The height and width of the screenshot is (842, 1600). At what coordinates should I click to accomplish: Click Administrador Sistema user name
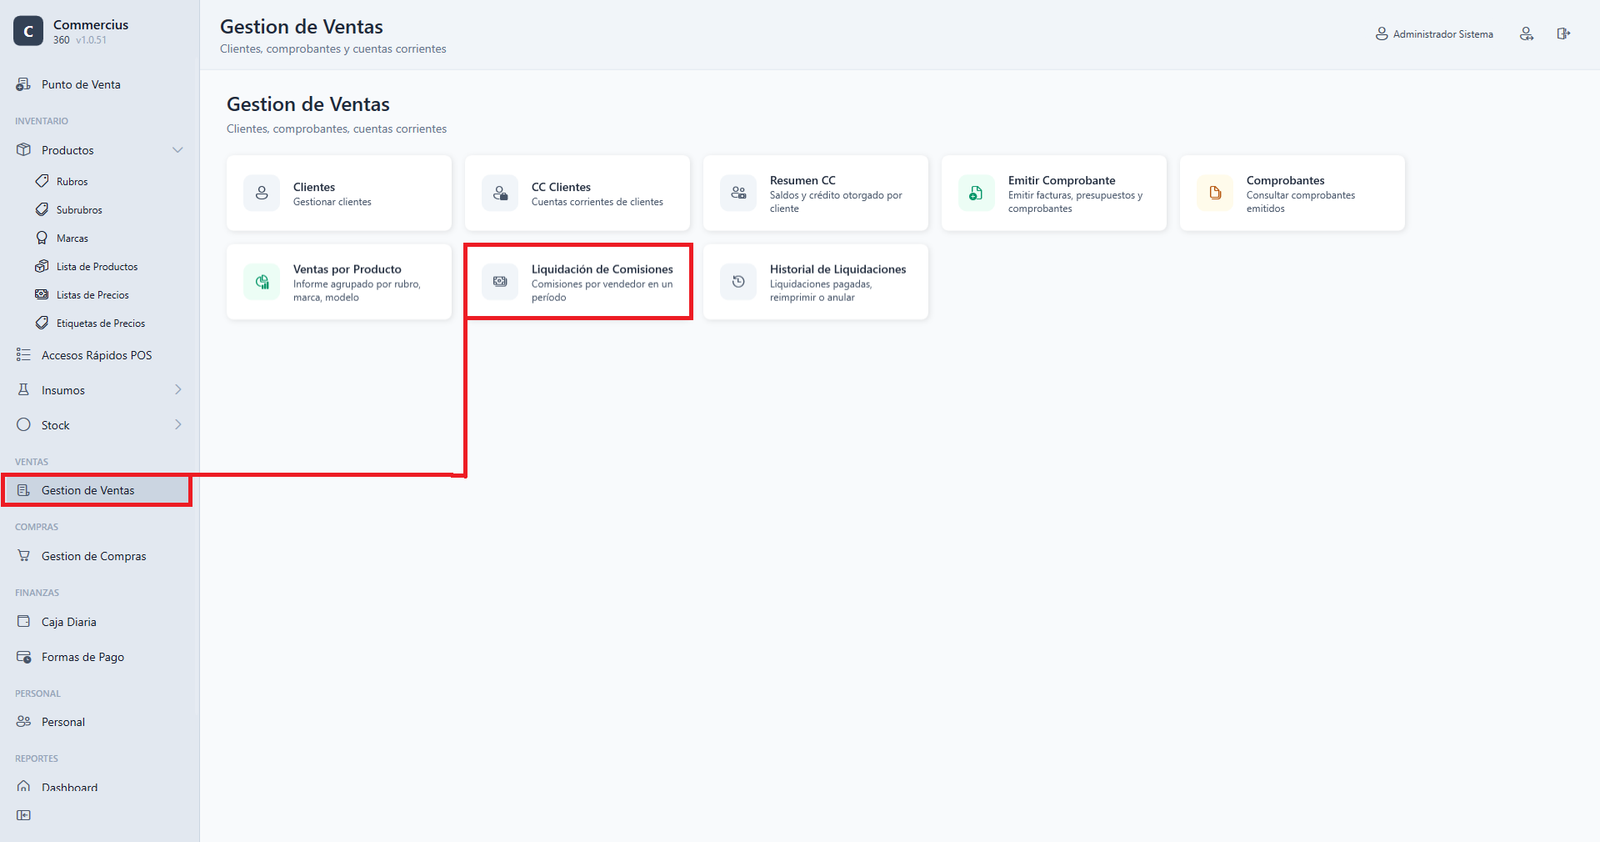click(x=1443, y=34)
